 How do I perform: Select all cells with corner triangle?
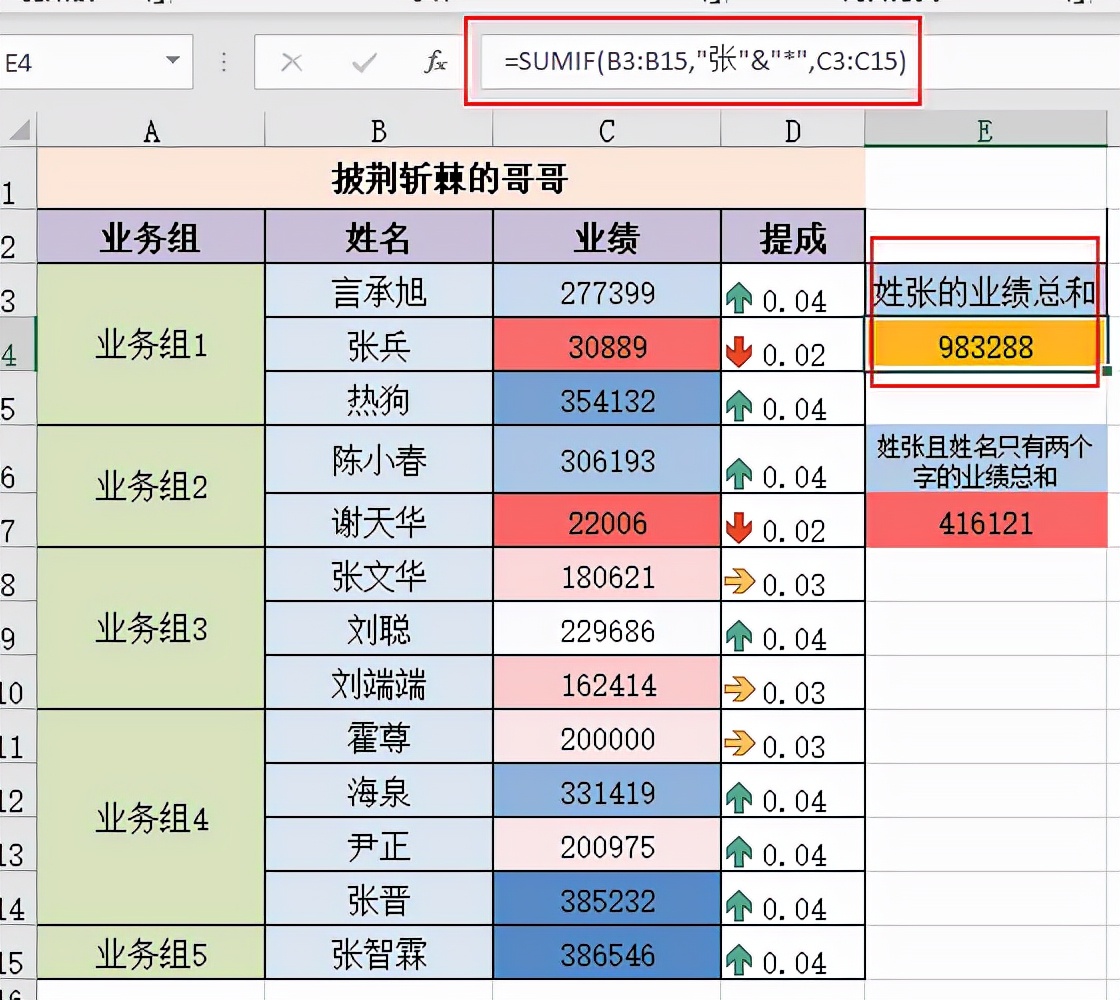(19, 130)
